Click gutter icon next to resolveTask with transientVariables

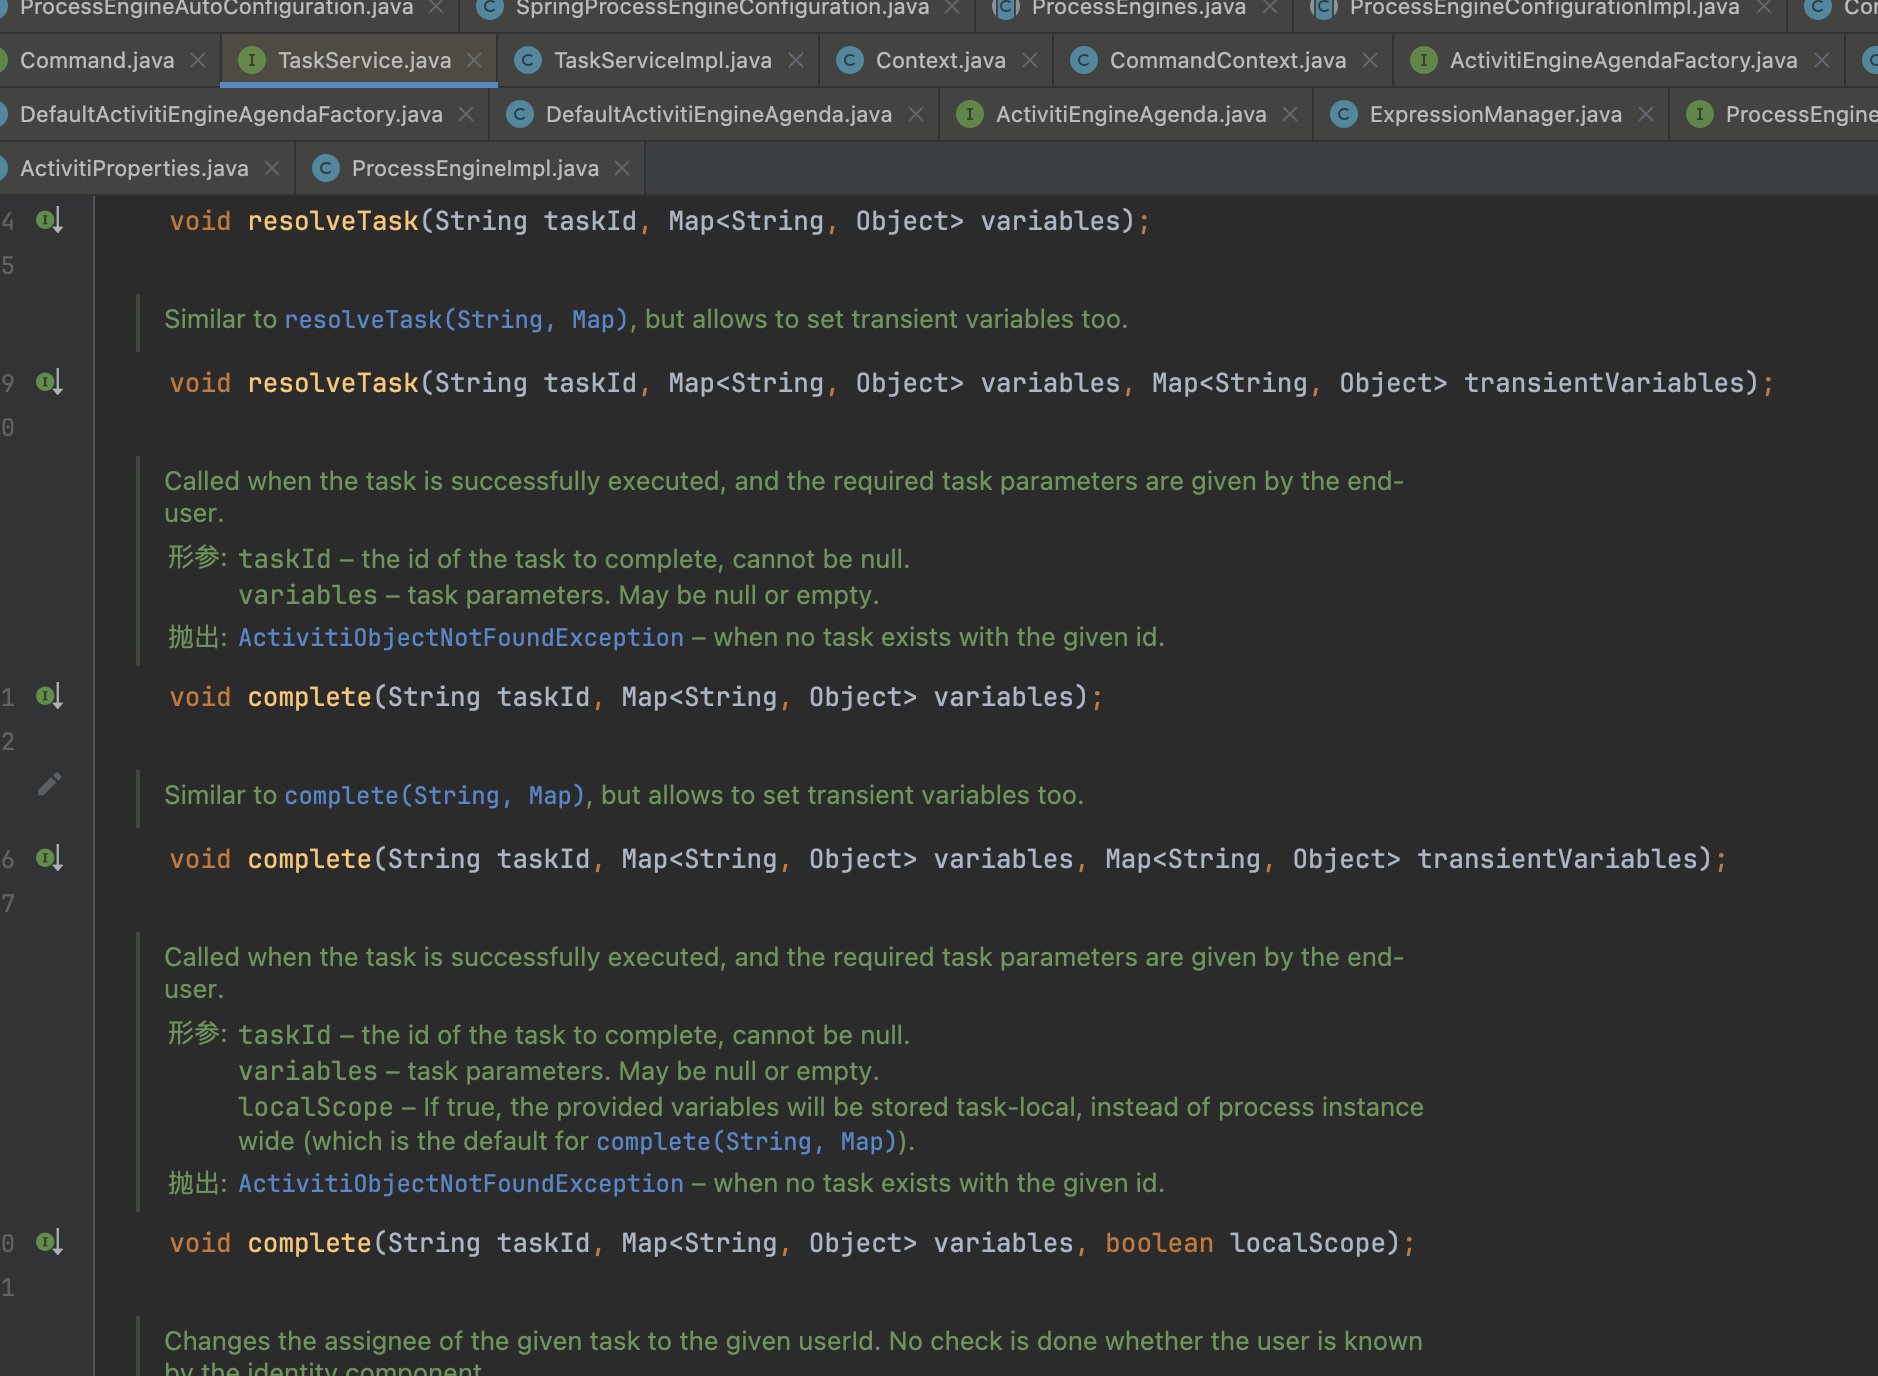point(49,382)
